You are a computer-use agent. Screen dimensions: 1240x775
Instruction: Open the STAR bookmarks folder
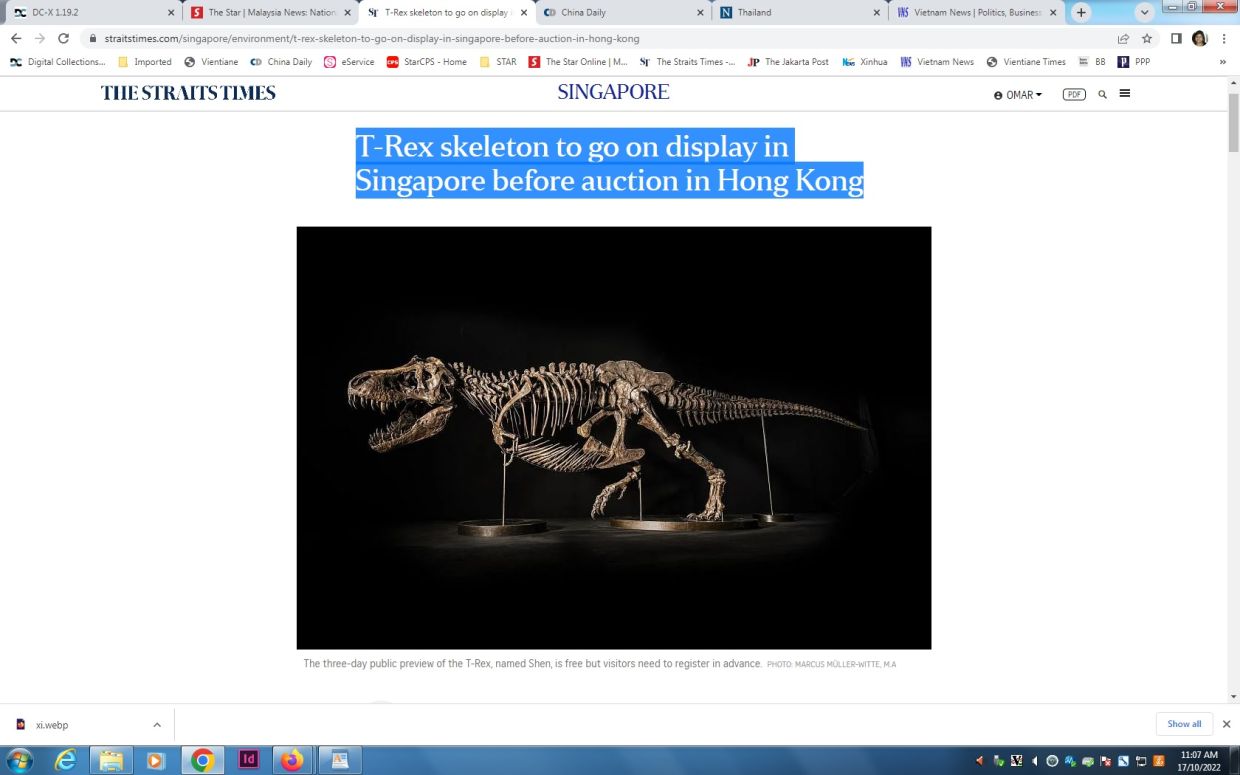498,62
